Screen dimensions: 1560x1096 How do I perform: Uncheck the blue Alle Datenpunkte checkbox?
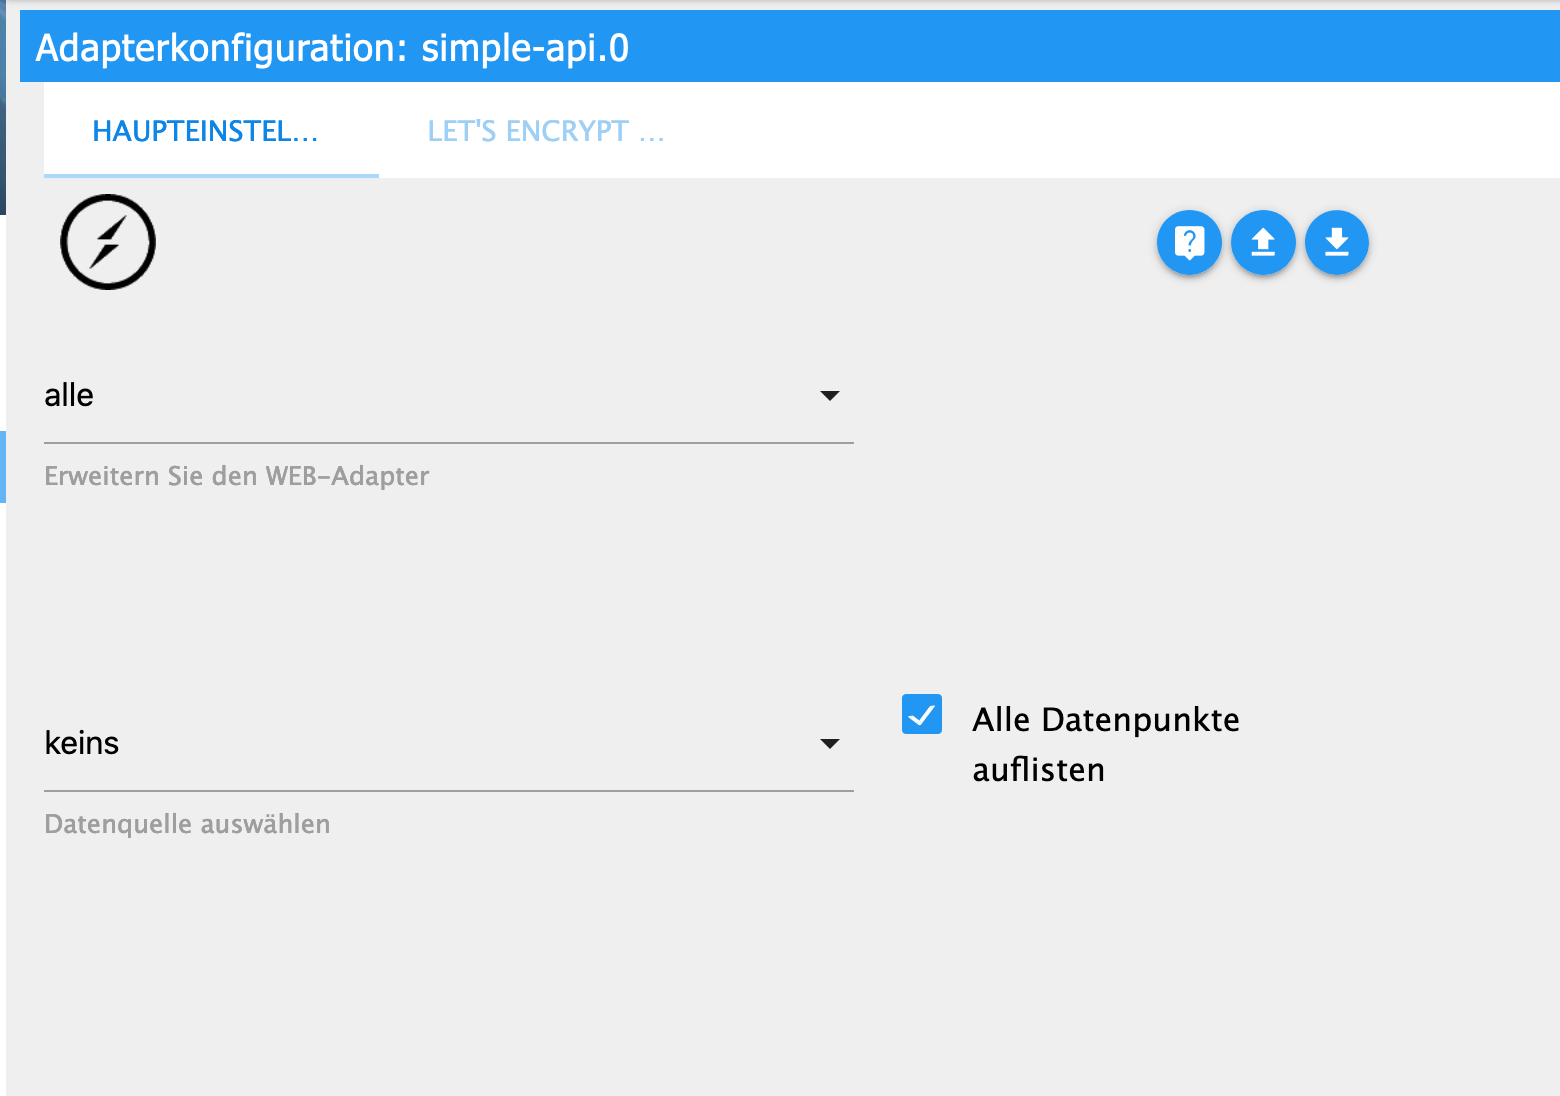pos(921,714)
